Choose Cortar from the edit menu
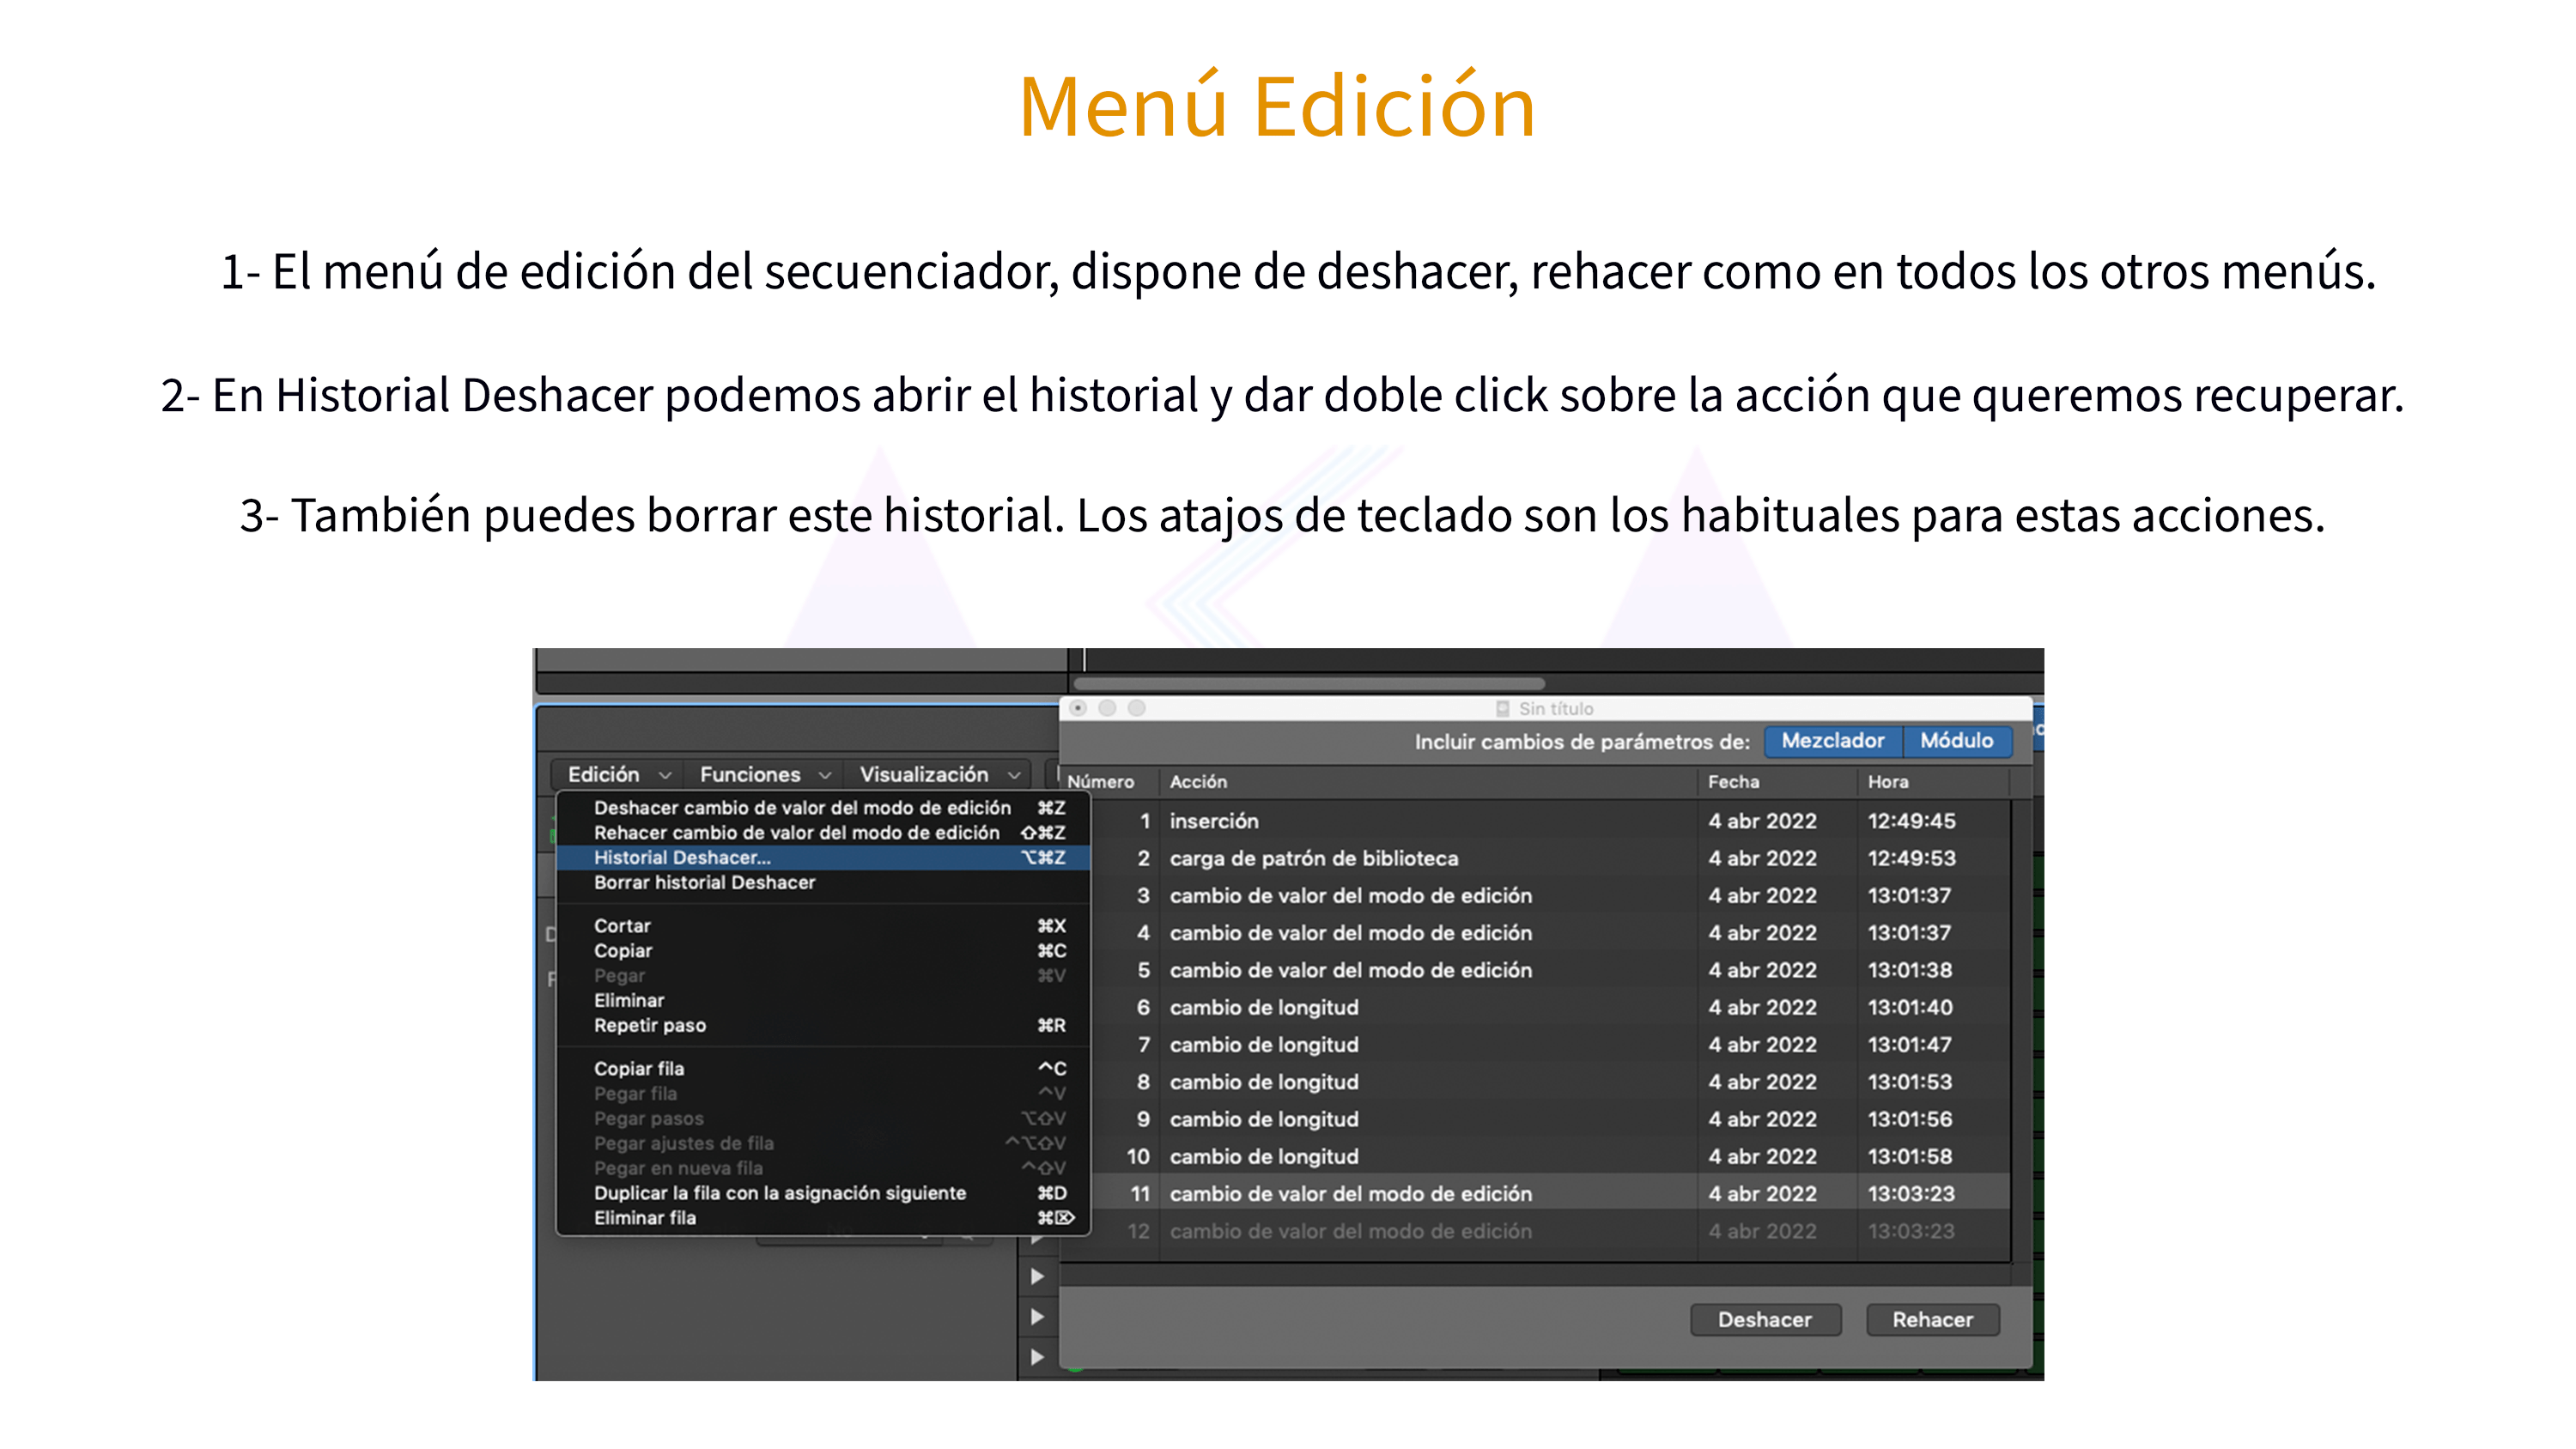This screenshot has width=2576, height=1449. click(823, 926)
